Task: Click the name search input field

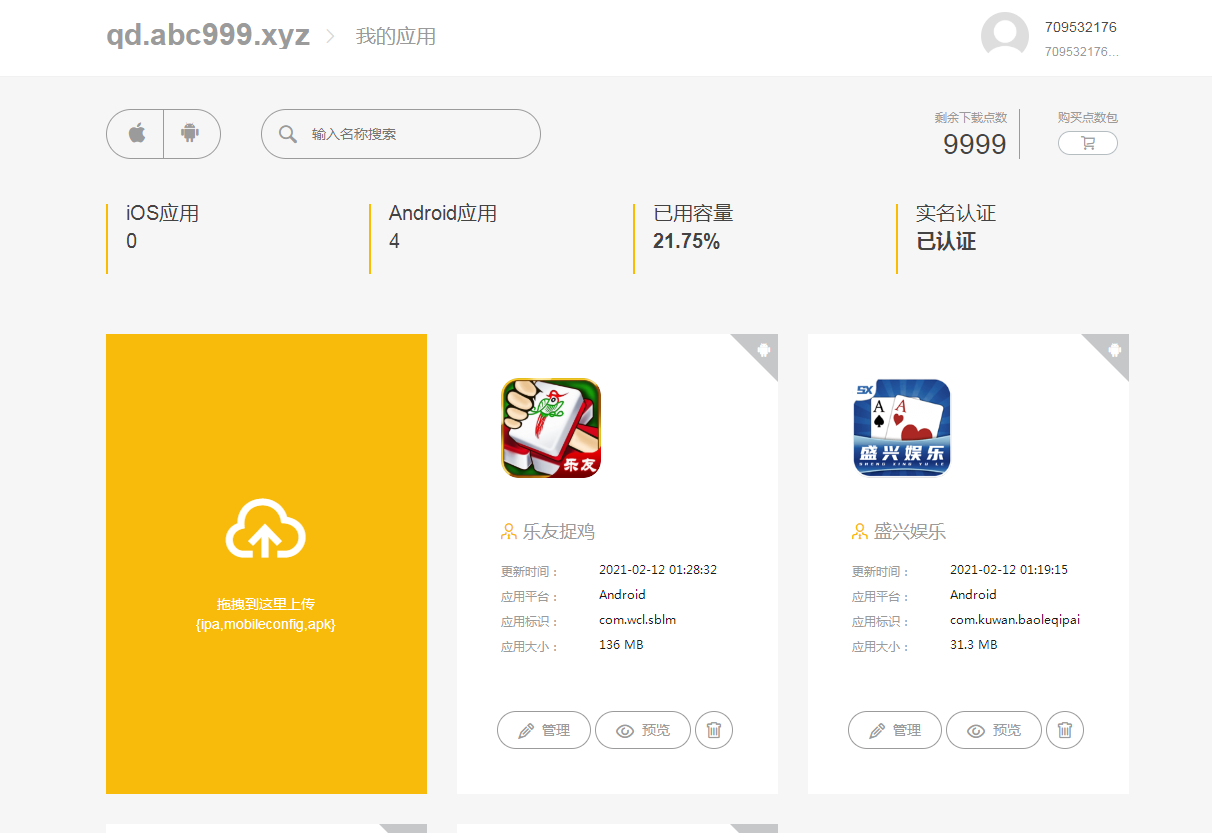Action: tap(415, 134)
